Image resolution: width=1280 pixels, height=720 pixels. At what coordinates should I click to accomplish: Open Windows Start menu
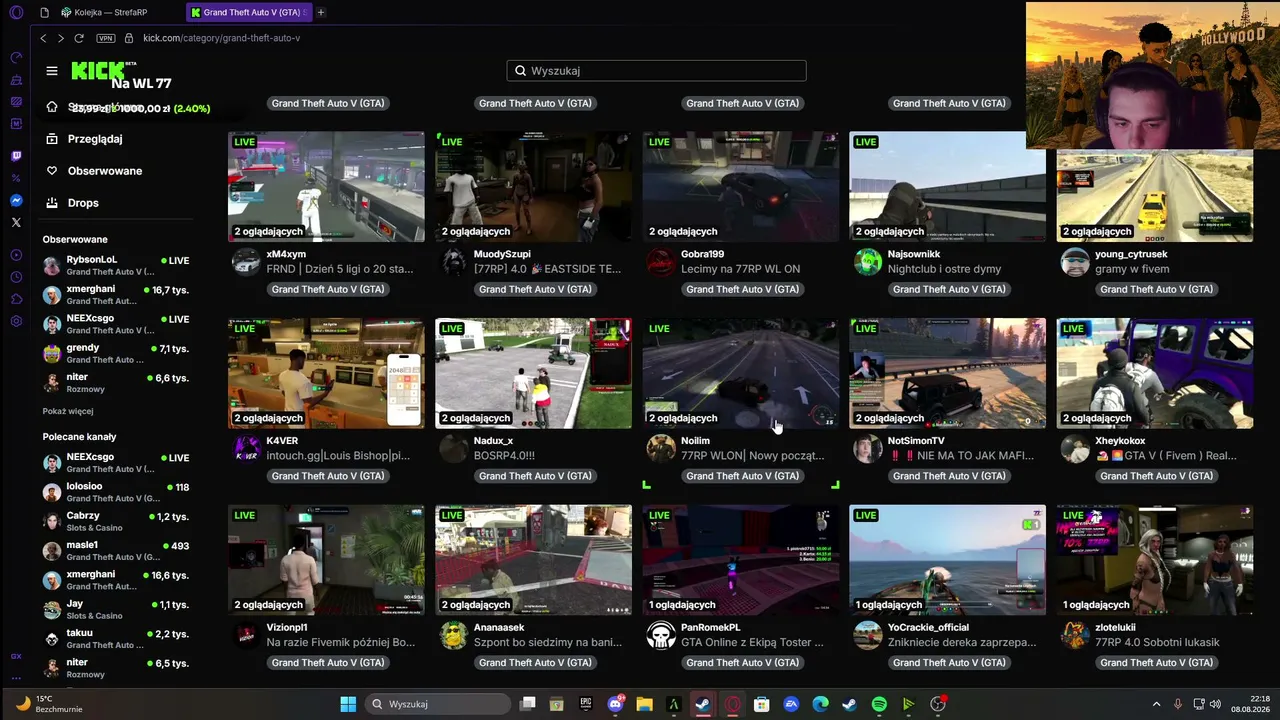coord(348,704)
